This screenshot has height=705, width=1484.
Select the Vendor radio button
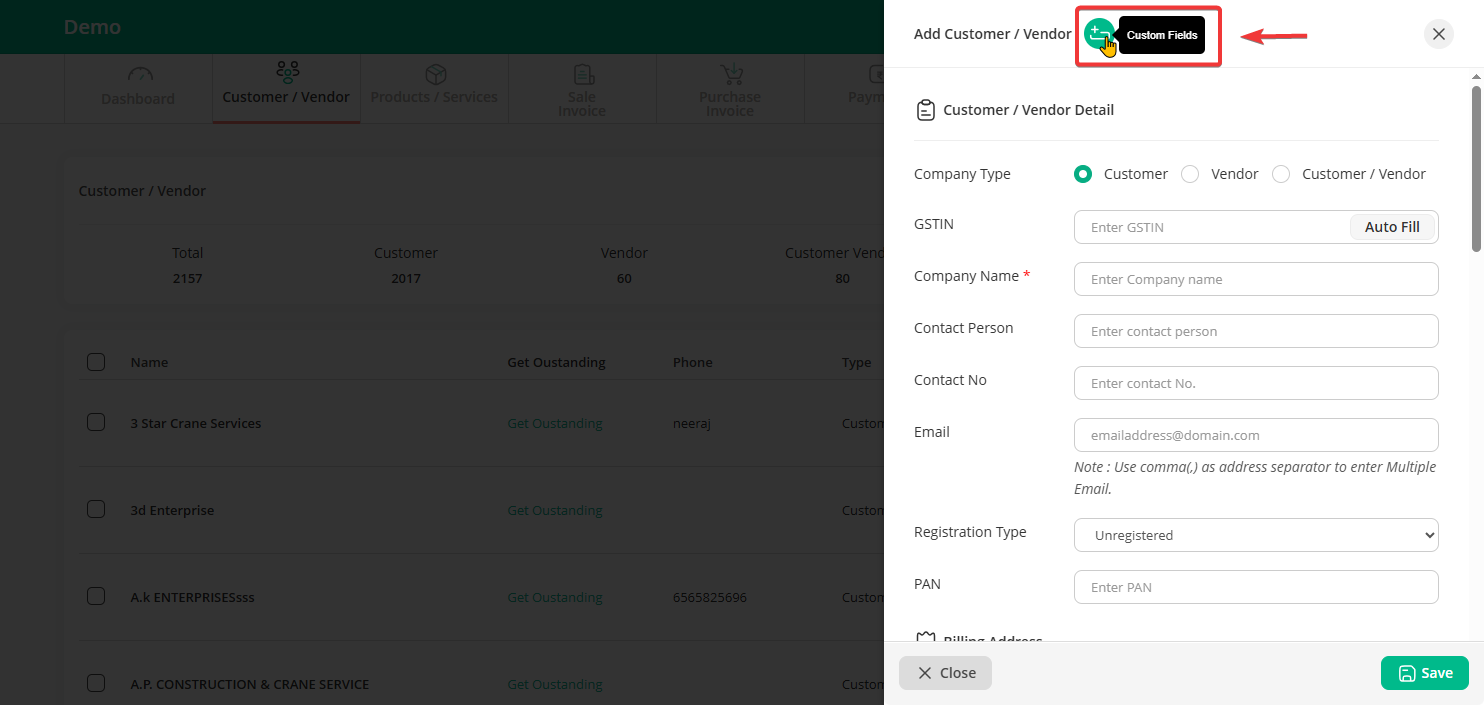point(1190,174)
